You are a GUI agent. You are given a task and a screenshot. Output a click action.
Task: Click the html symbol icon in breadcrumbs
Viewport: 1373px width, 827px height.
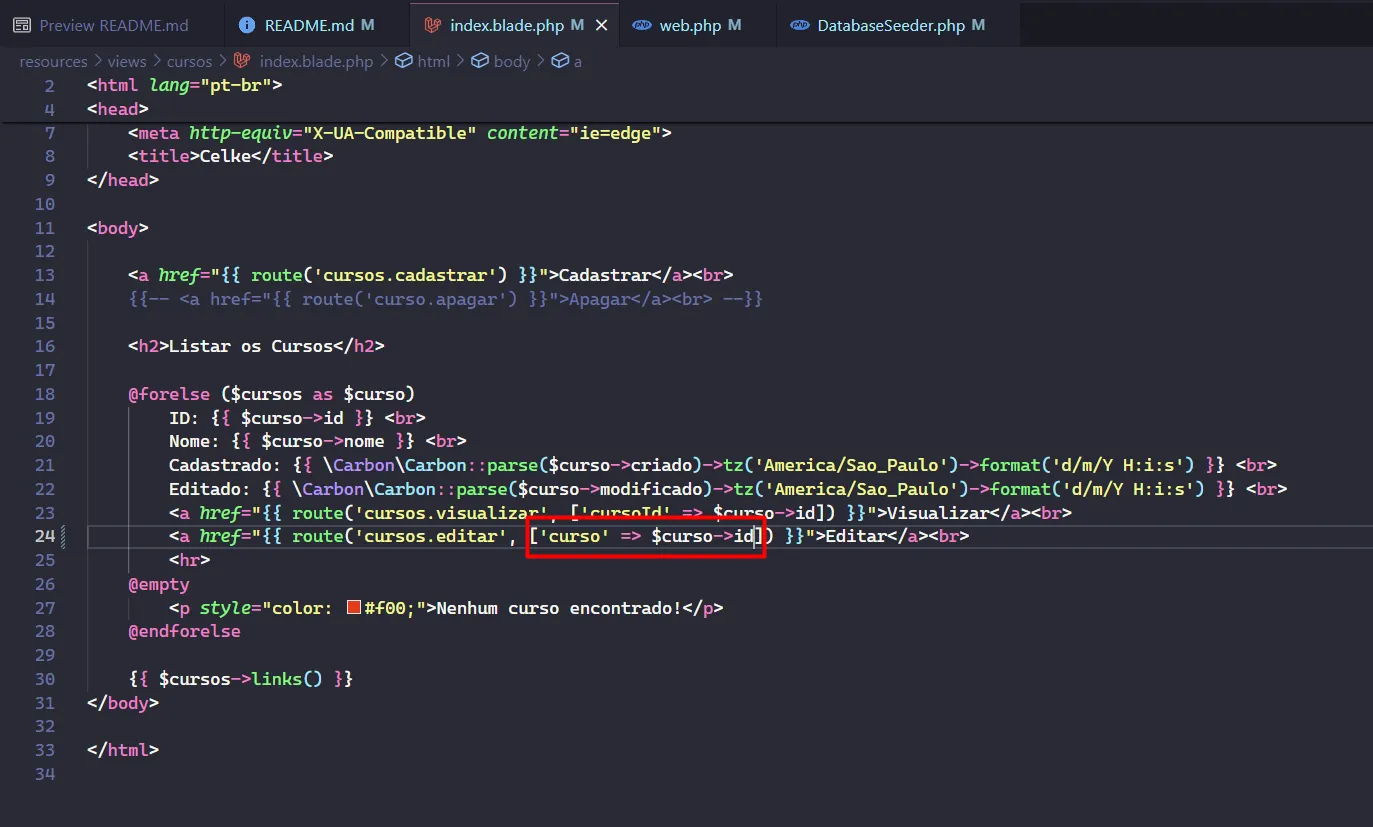403,61
